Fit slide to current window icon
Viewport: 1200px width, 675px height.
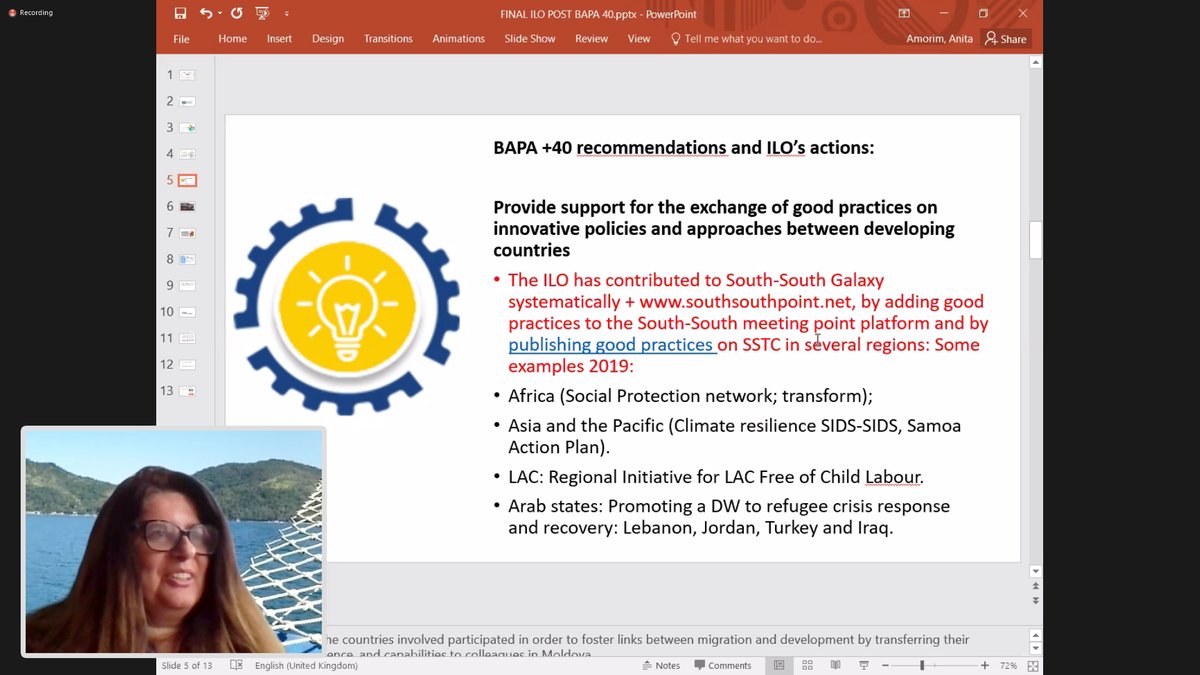click(1035, 665)
